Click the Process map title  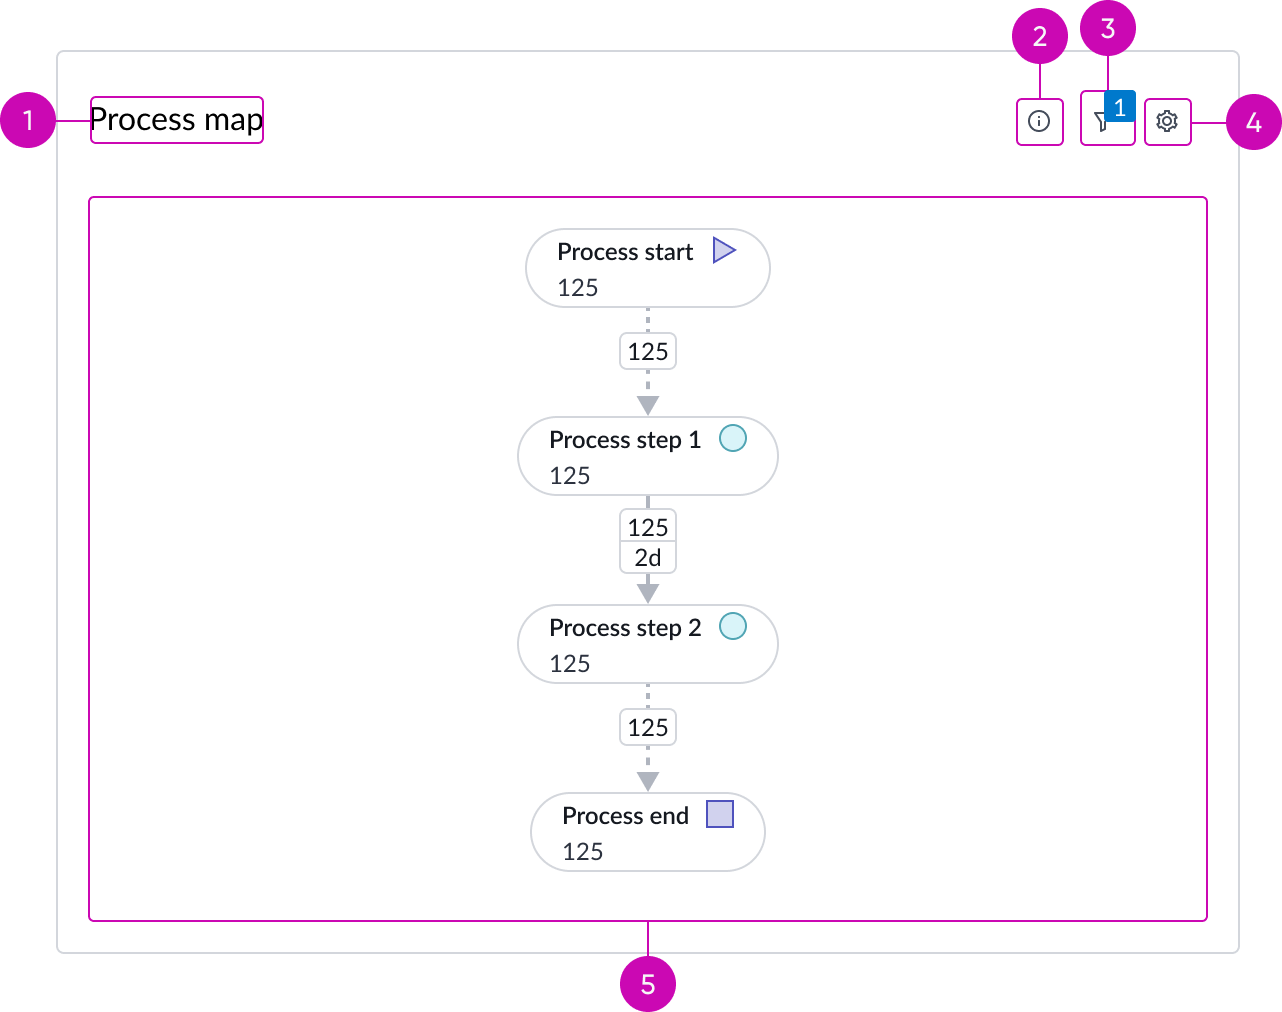point(176,120)
